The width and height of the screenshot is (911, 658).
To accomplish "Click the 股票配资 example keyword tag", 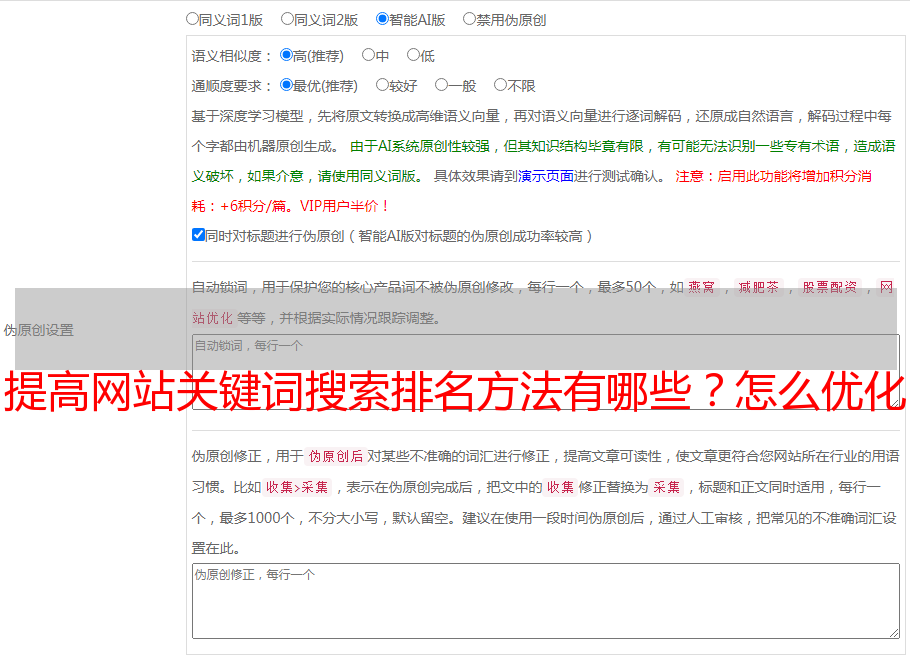I will tap(830, 287).
